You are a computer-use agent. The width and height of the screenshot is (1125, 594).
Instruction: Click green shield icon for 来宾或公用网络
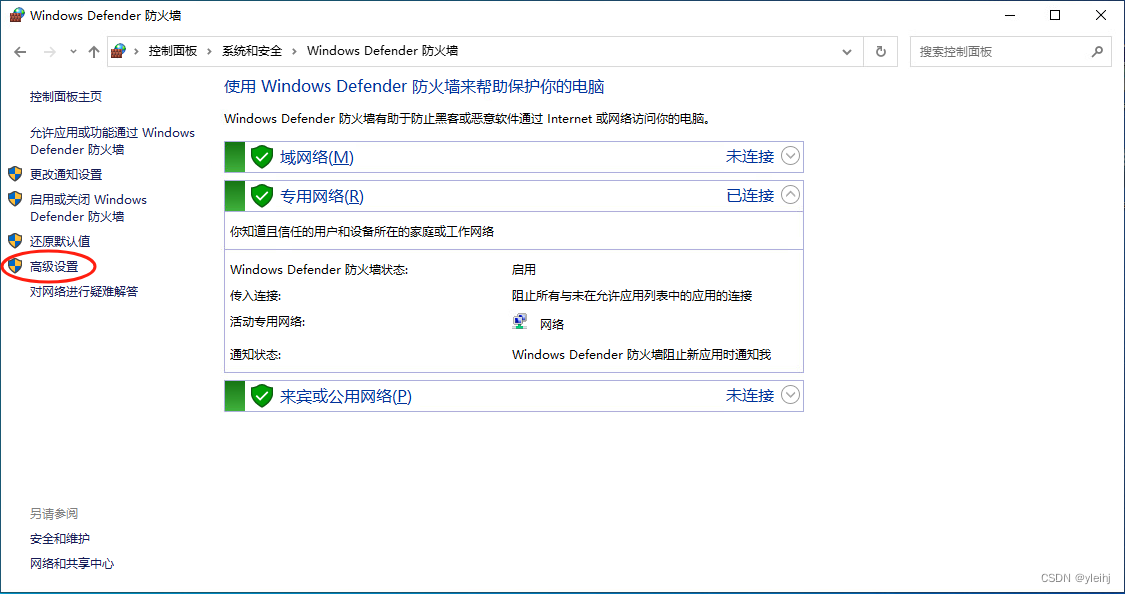(x=262, y=395)
